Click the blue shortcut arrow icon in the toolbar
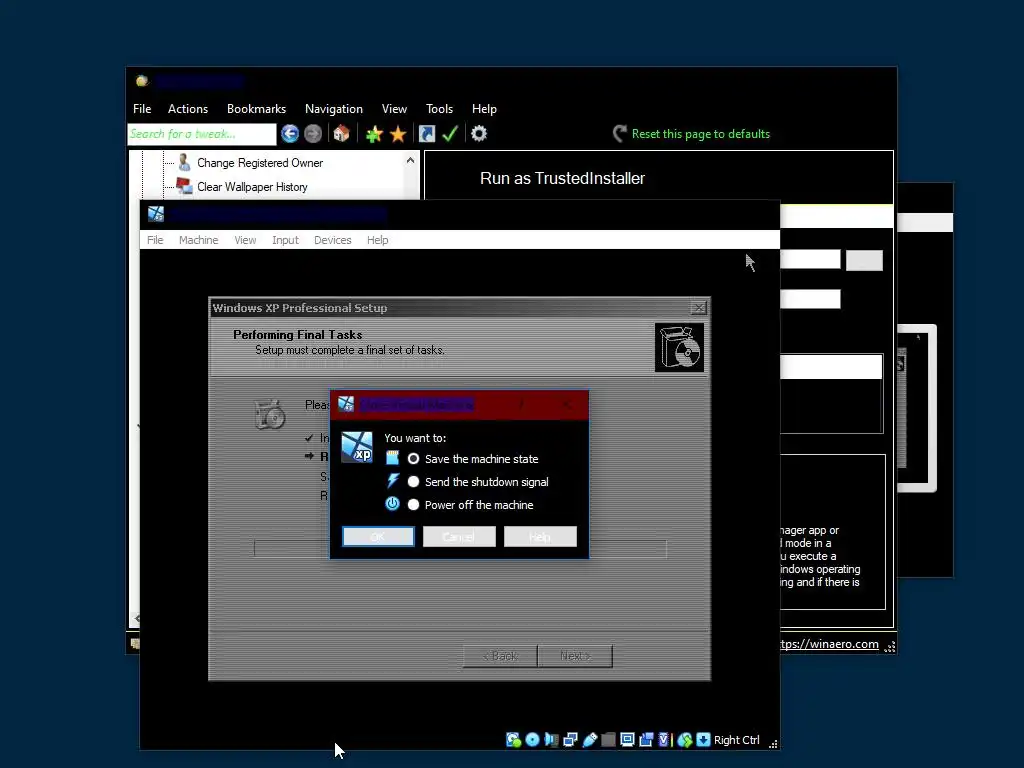Viewport: 1024px width, 768px height. pyautogui.click(x=426, y=134)
